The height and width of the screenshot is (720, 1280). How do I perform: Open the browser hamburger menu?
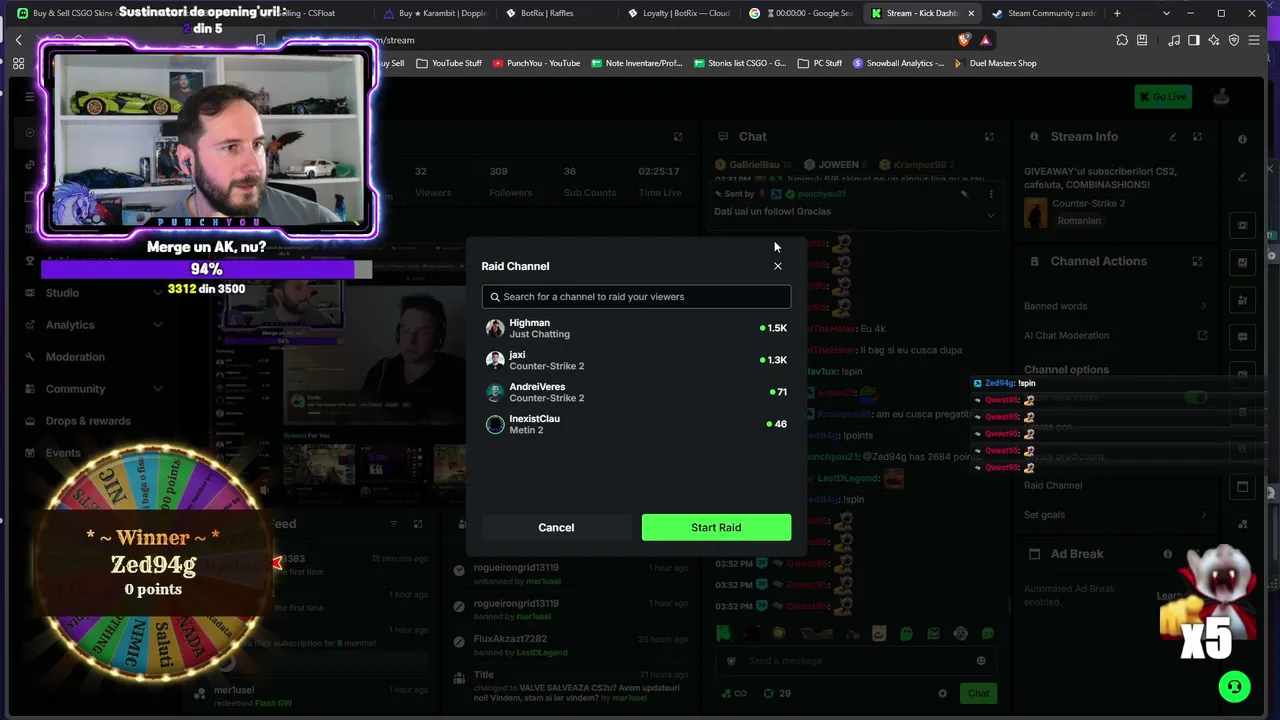click(1254, 40)
